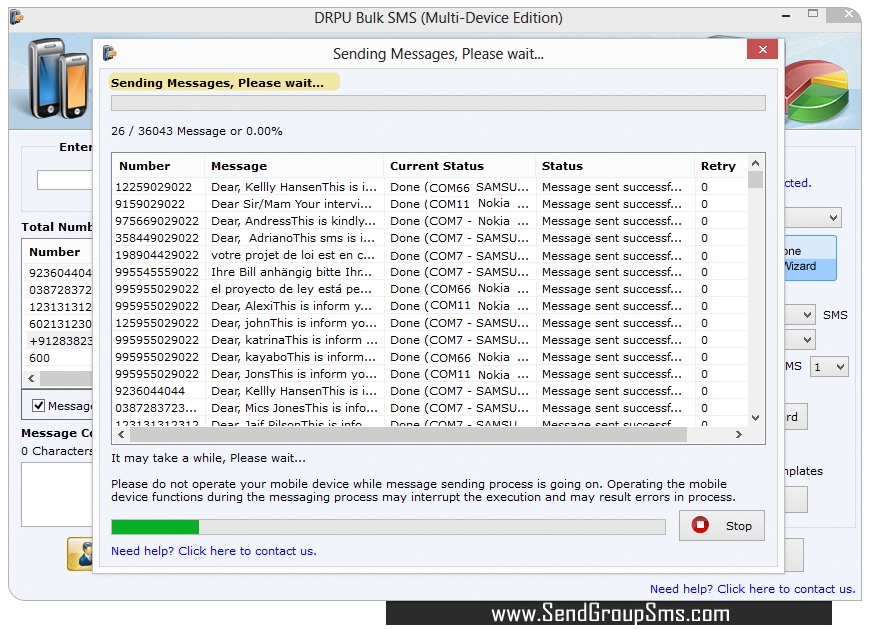The width and height of the screenshot is (870, 629).
Task: Click number +91283823 in main window list
Action: coord(60,341)
